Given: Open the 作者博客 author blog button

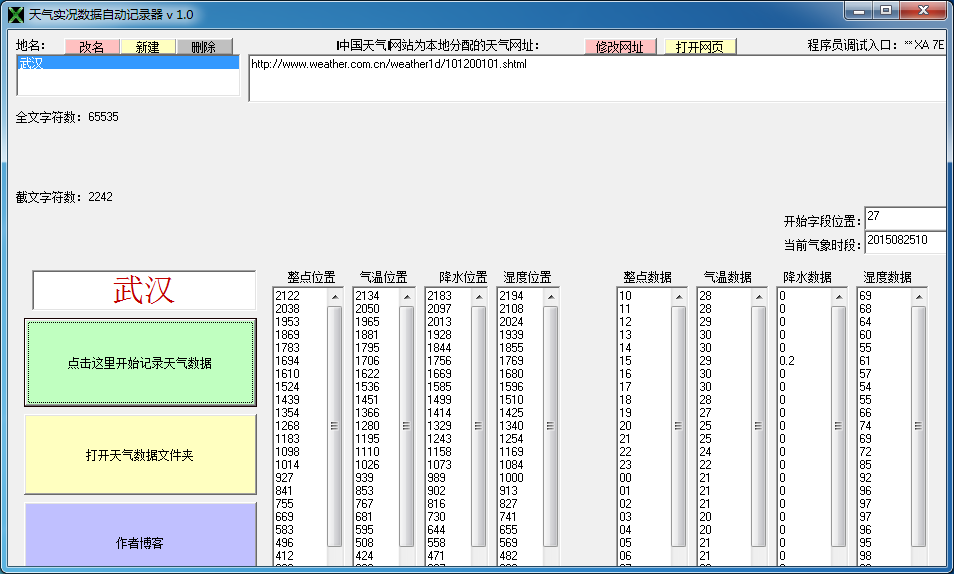Looking at the screenshot, I should pos(140,543).
